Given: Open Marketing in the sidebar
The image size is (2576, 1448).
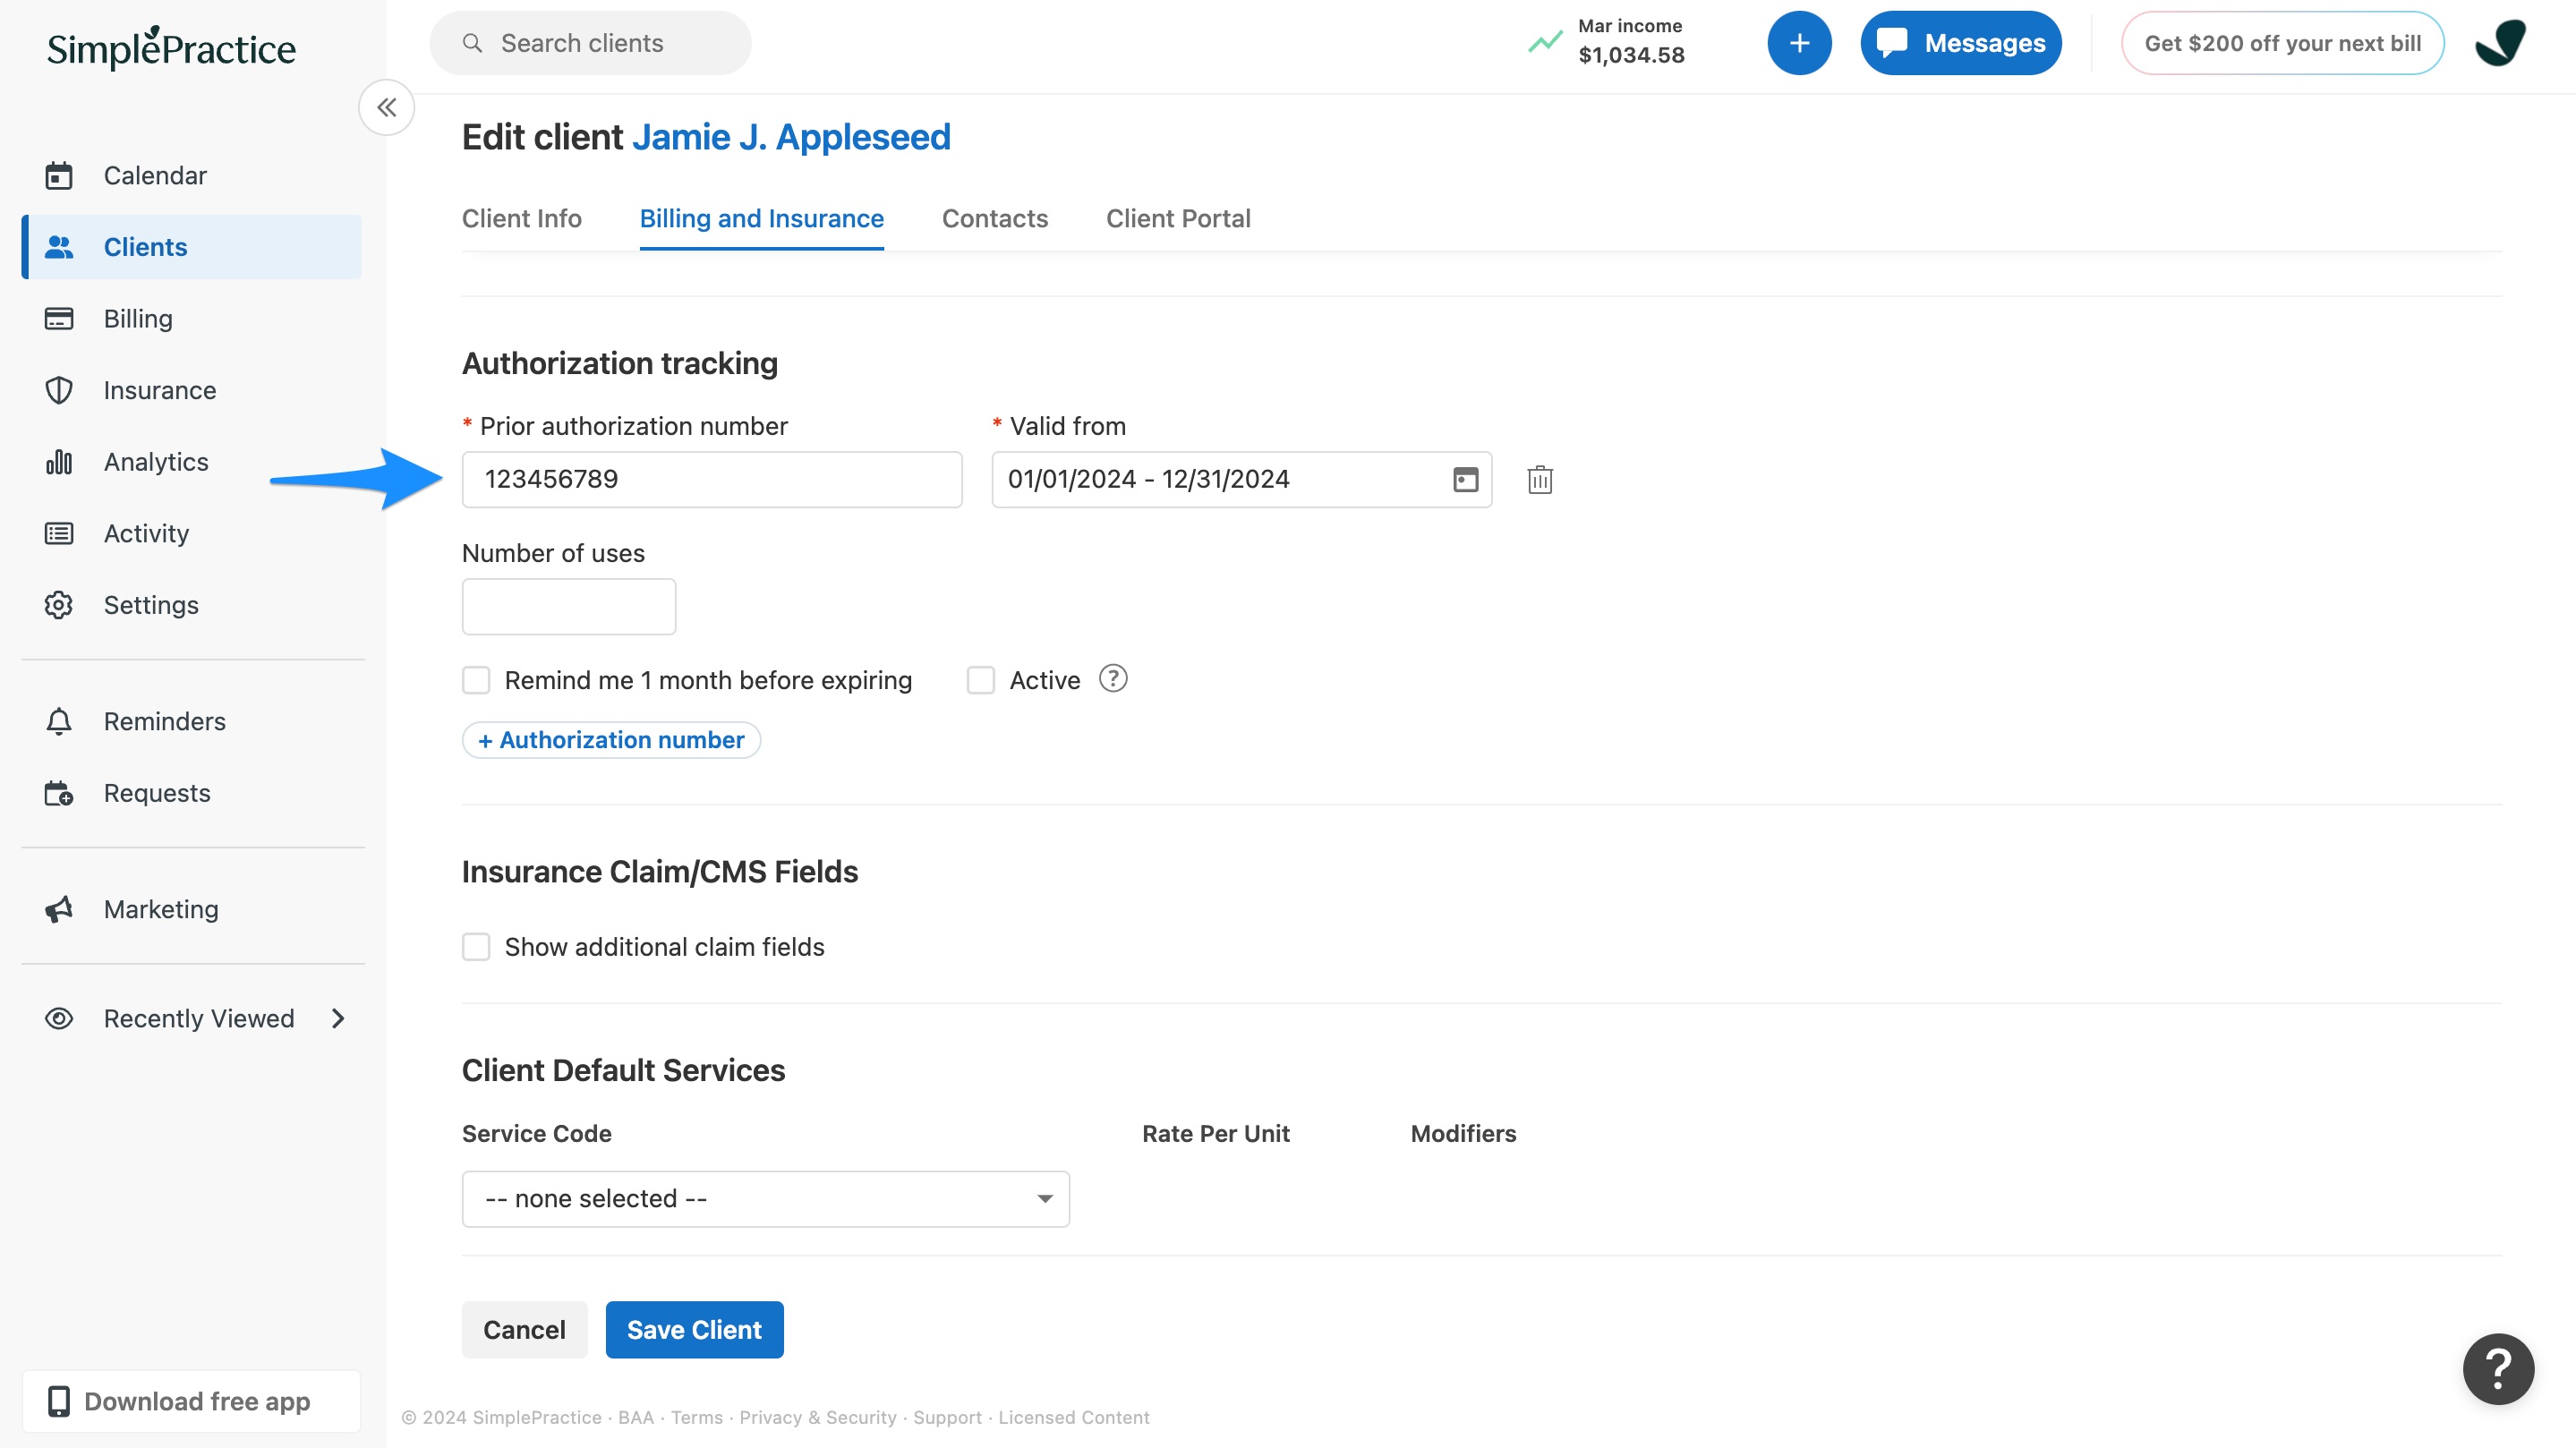Looking at the screenshot, I should click(x=191, y=909).
